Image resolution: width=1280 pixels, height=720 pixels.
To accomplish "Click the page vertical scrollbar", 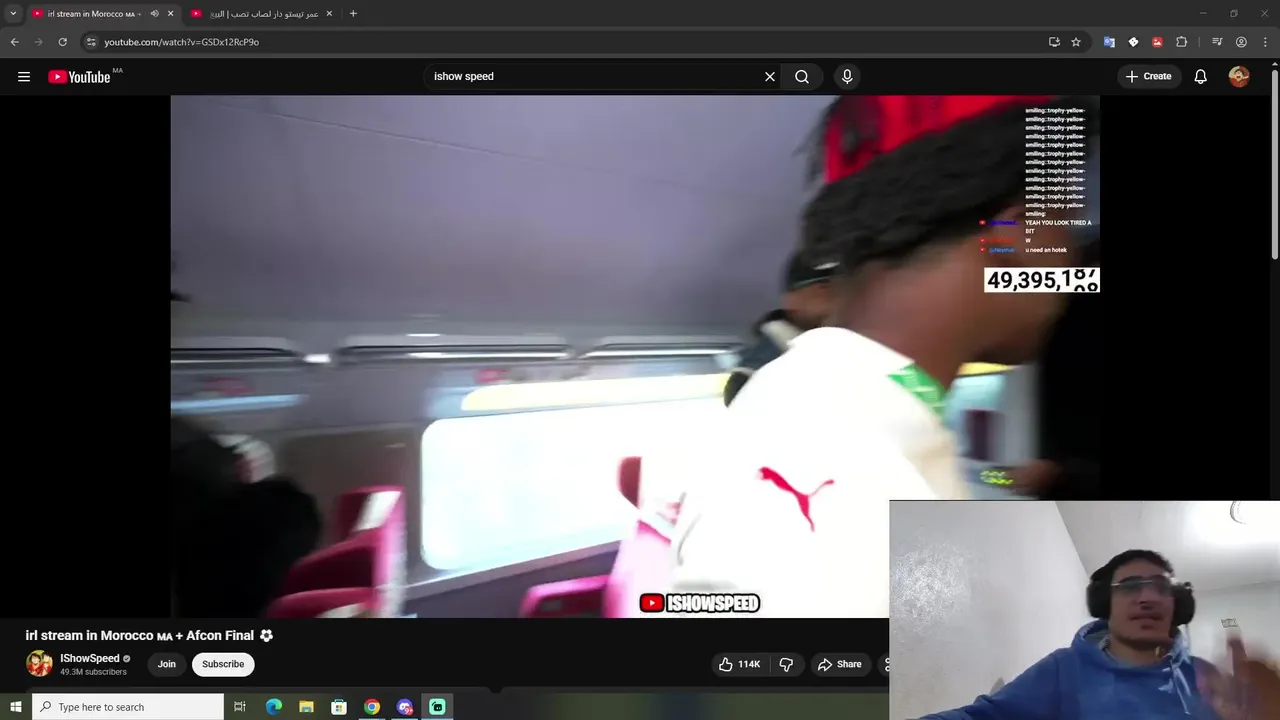I will point(1274,165).
